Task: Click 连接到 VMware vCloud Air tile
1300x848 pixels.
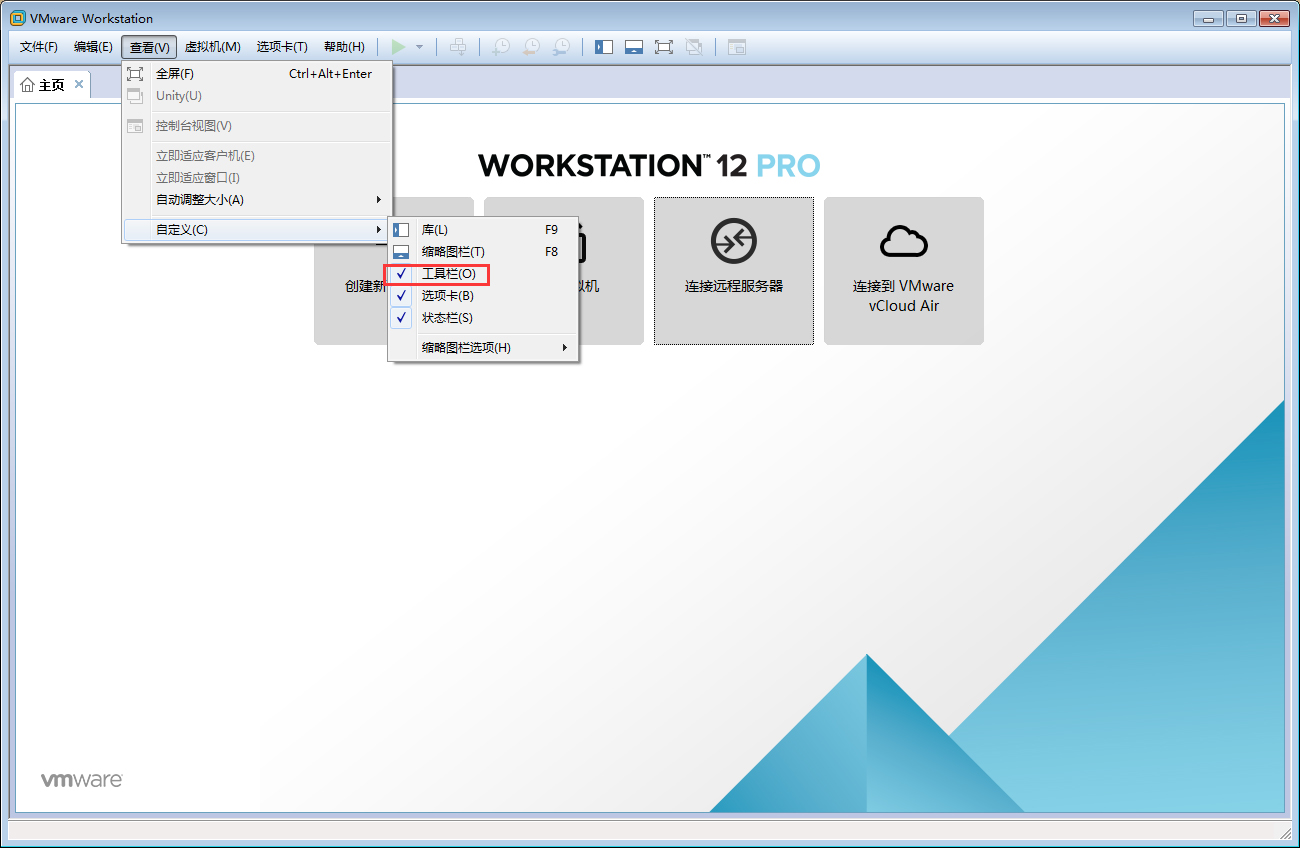Action: [x=903, y=271]
